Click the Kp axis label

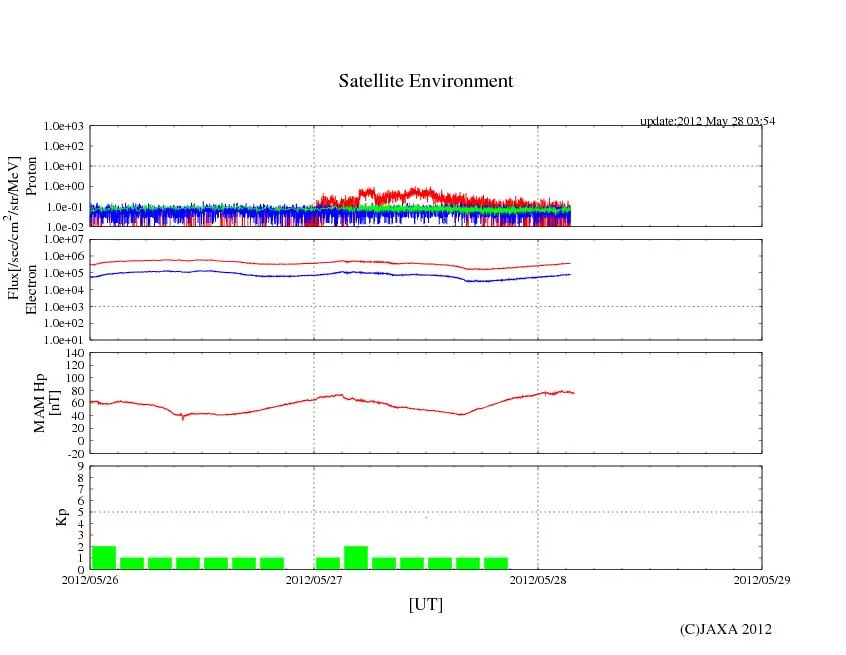[61, 517]
